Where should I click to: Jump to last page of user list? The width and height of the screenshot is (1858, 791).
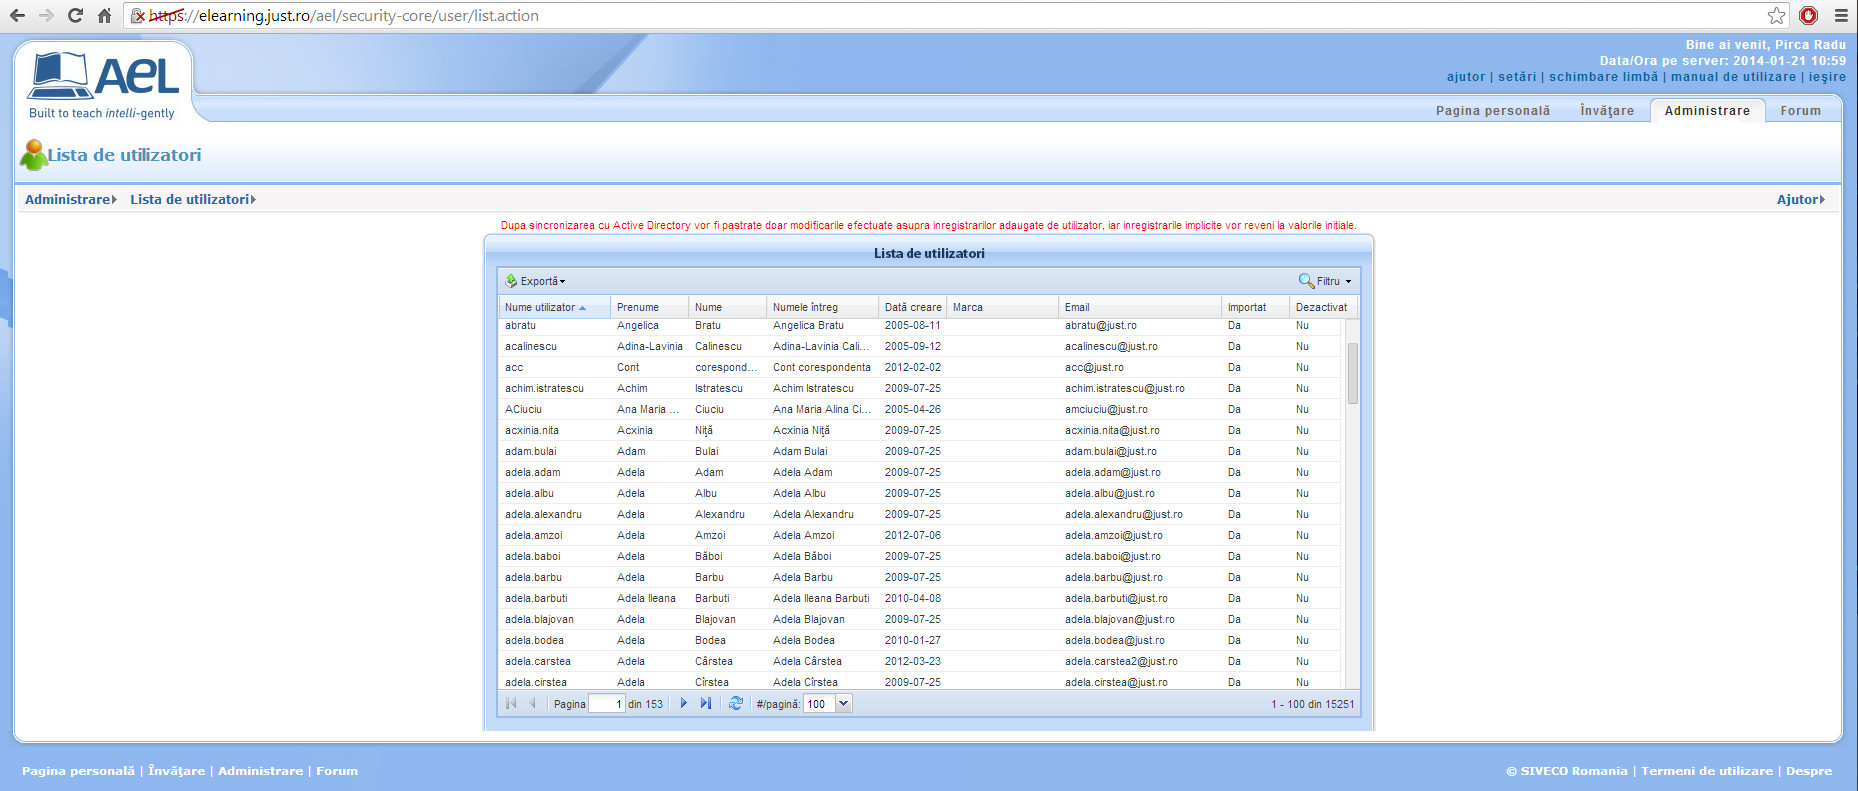(x=706, y=704)
